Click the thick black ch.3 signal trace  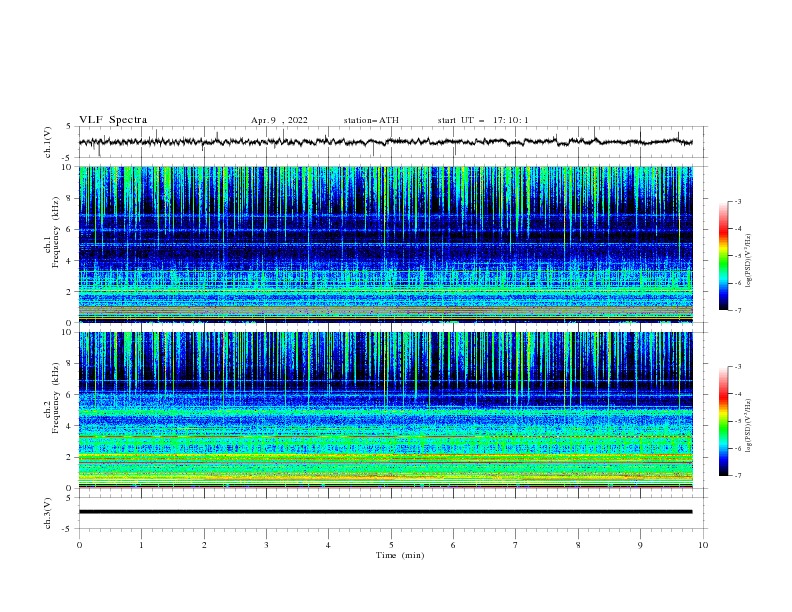[385, 512]
